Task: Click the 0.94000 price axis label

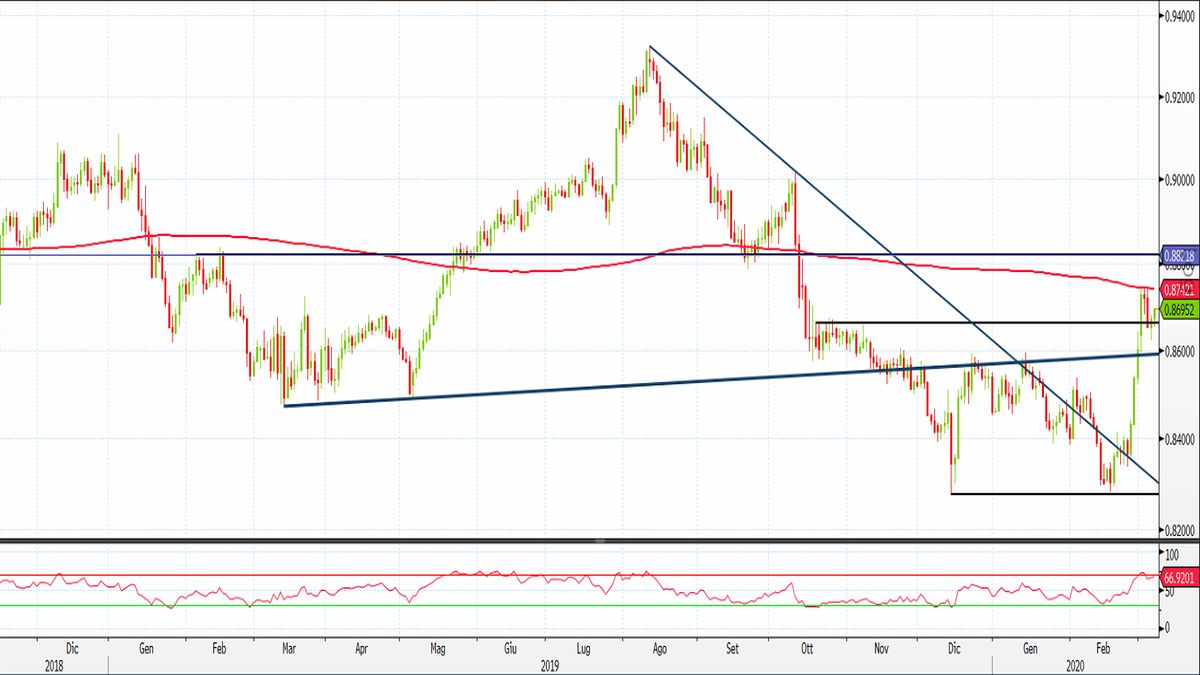Action: pos(1180,15)
